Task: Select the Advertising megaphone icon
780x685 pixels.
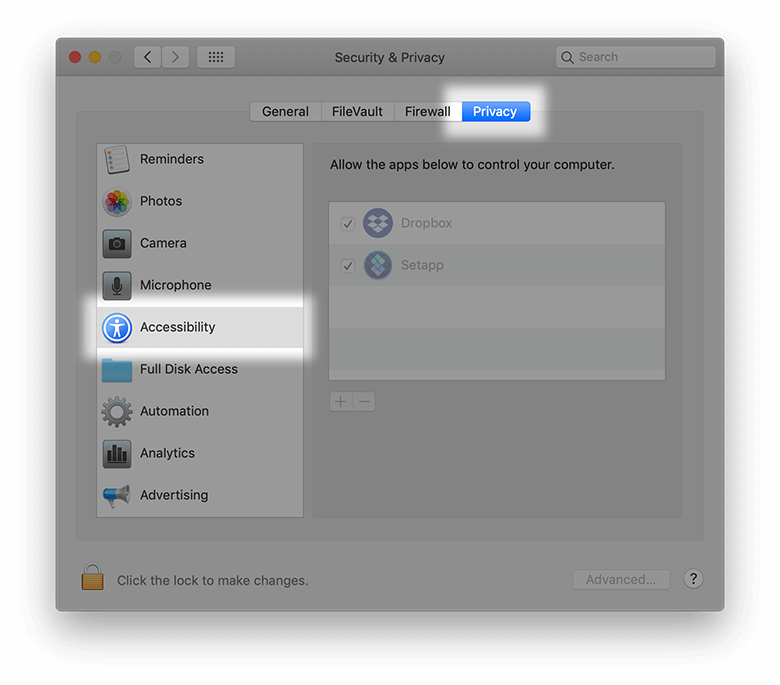Action: [117, 496]
